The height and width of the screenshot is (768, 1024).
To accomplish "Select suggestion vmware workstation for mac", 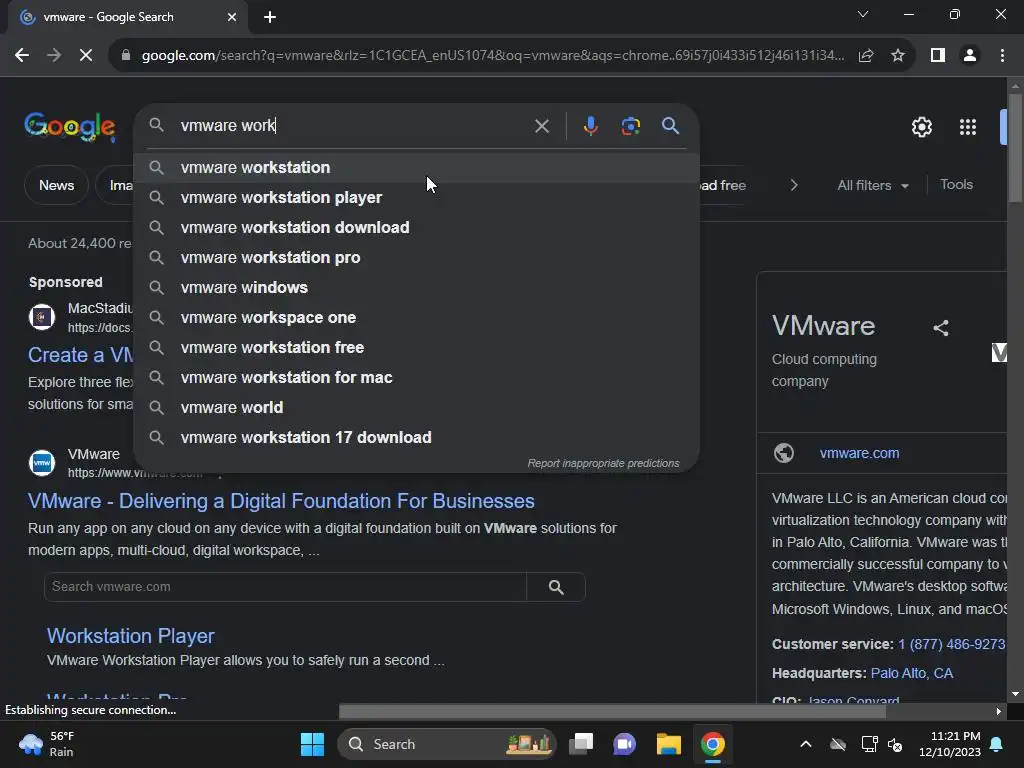I will pyautogui.click(x=416, y=377).
